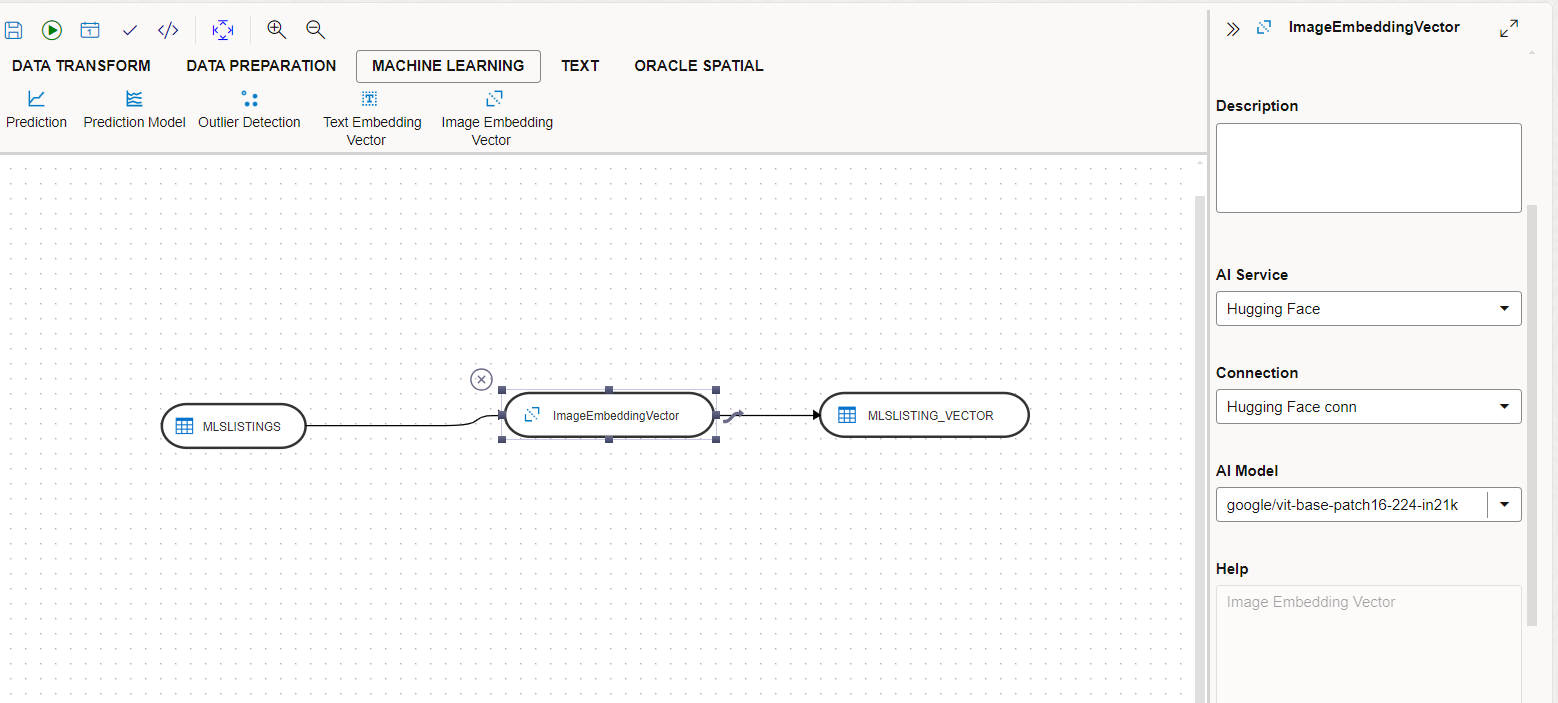The width and height of the screenshot is (1558, 703).
Task: Open the Connection dropdown
Action: pos(1368,407)
